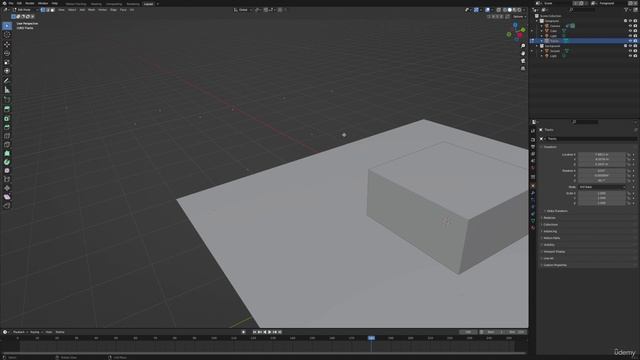Image resolution: width=640 pixels, height=360 pixels.
Task: Select the Inset Faces tool
Action: click(7, 118)
